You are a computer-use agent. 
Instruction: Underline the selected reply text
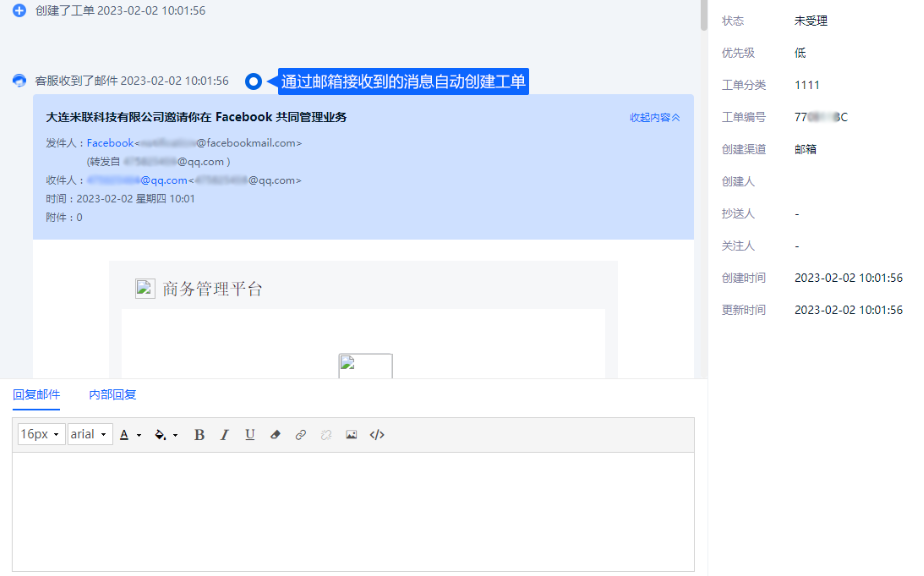pos(250,435)
